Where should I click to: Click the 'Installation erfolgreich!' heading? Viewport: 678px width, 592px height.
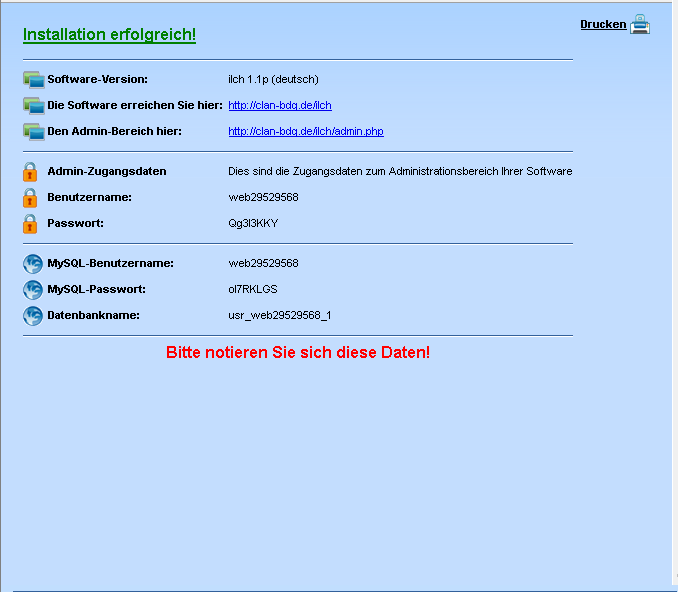109,35
